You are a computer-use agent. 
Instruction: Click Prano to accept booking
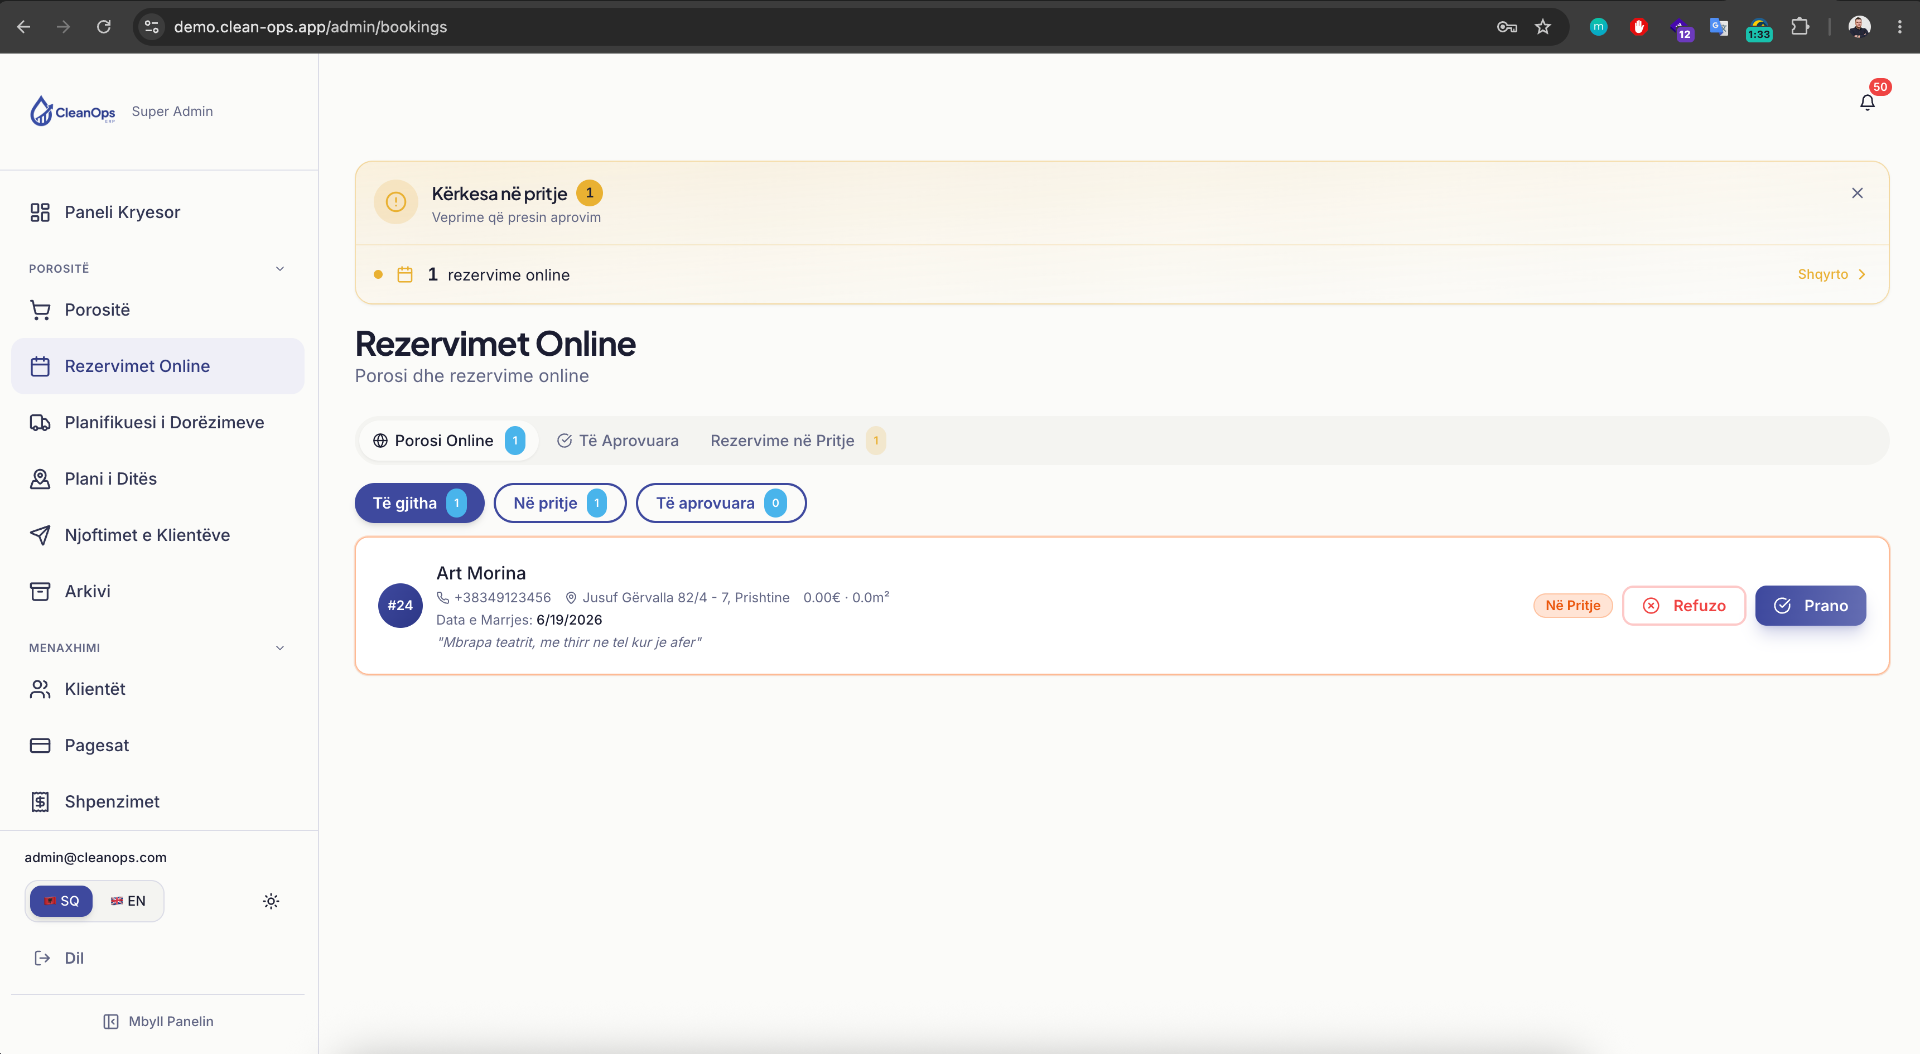[x=1810, y=606]
